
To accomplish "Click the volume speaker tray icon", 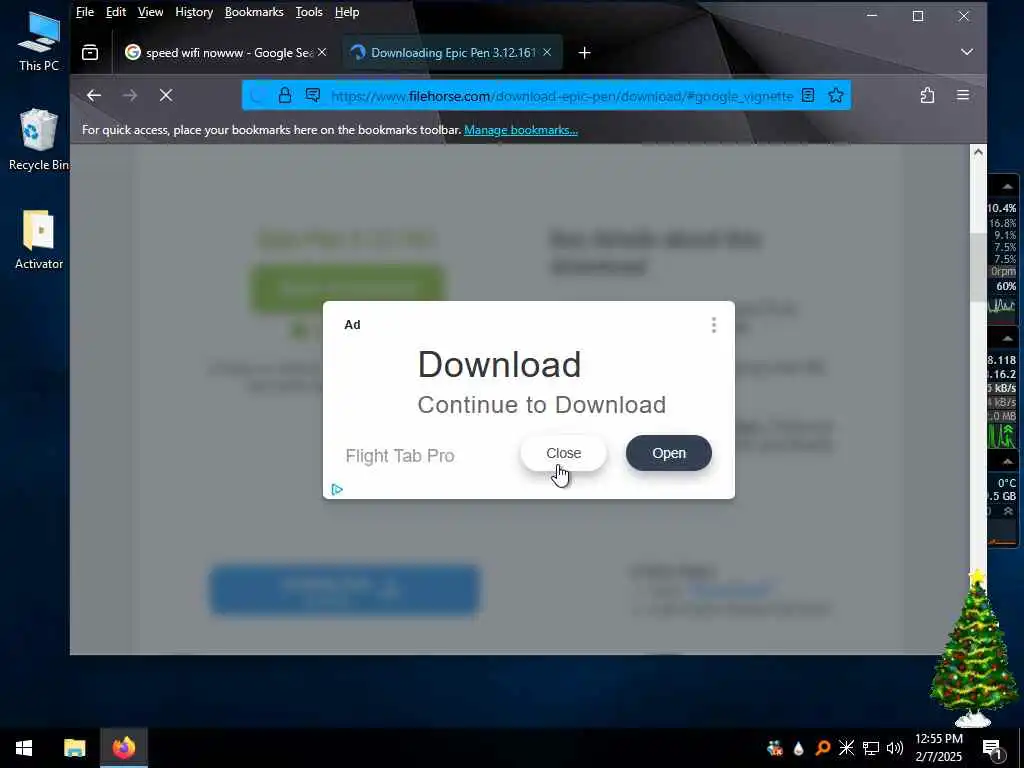I will click(895, 748).
